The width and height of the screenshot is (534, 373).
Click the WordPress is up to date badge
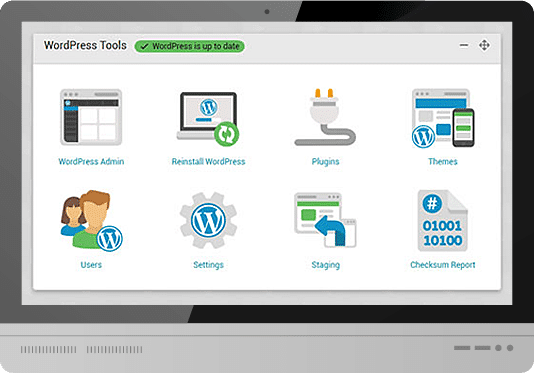tap(189, 46)
